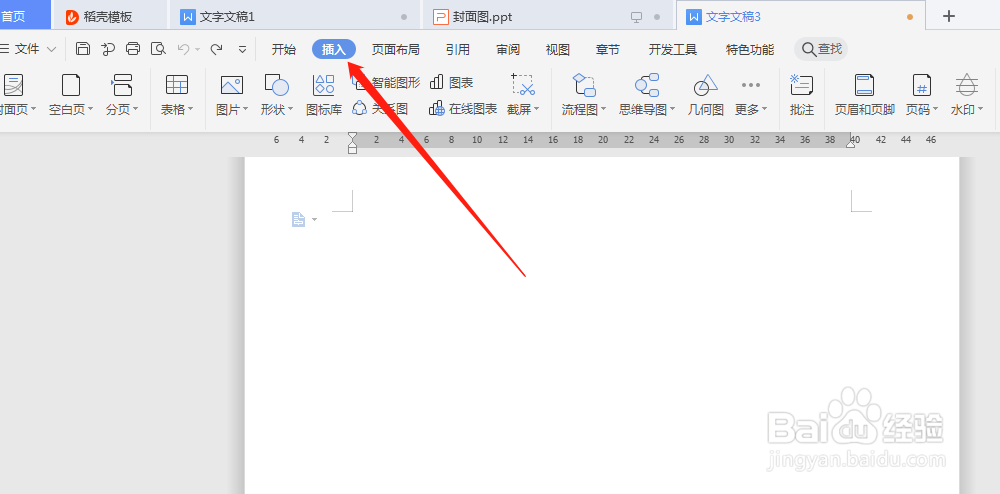Open the 审阅 ribbon tab
The width and height of the screenshot is (1000, 494).
[x=508, y=50]
